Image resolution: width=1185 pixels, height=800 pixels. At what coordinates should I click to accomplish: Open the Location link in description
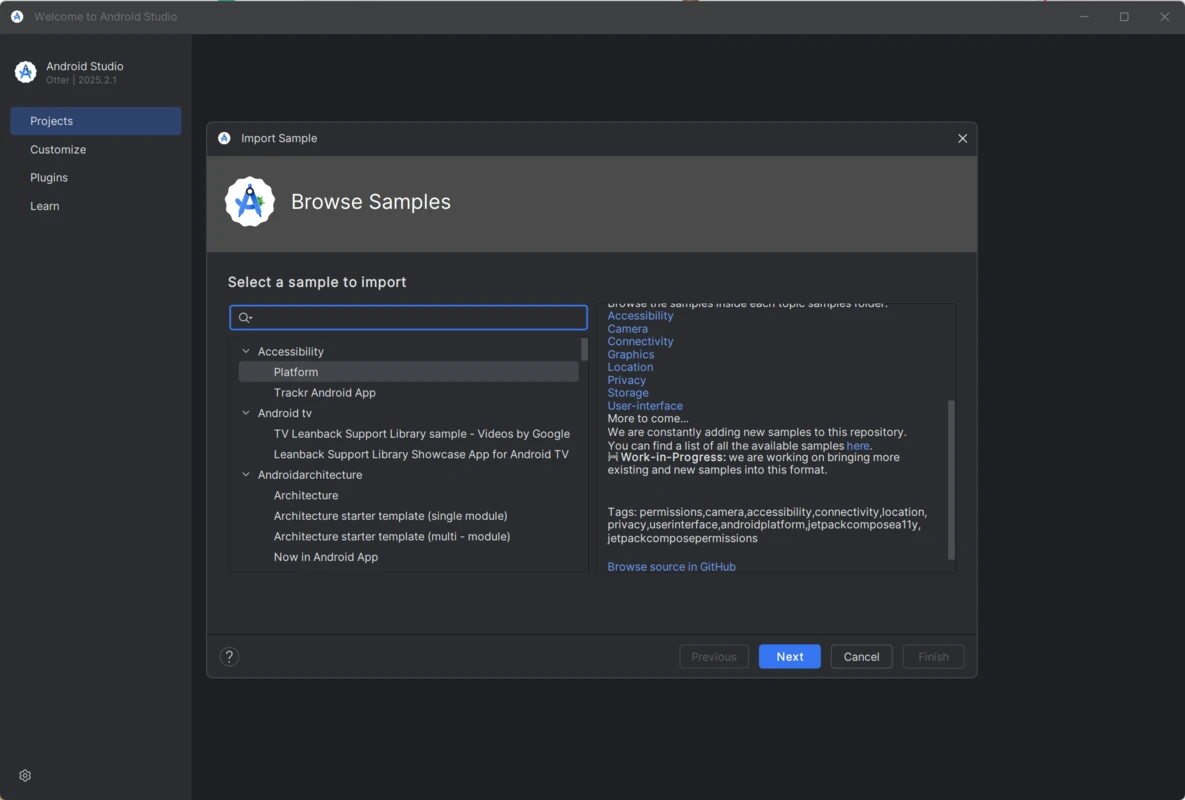point(630,367)
